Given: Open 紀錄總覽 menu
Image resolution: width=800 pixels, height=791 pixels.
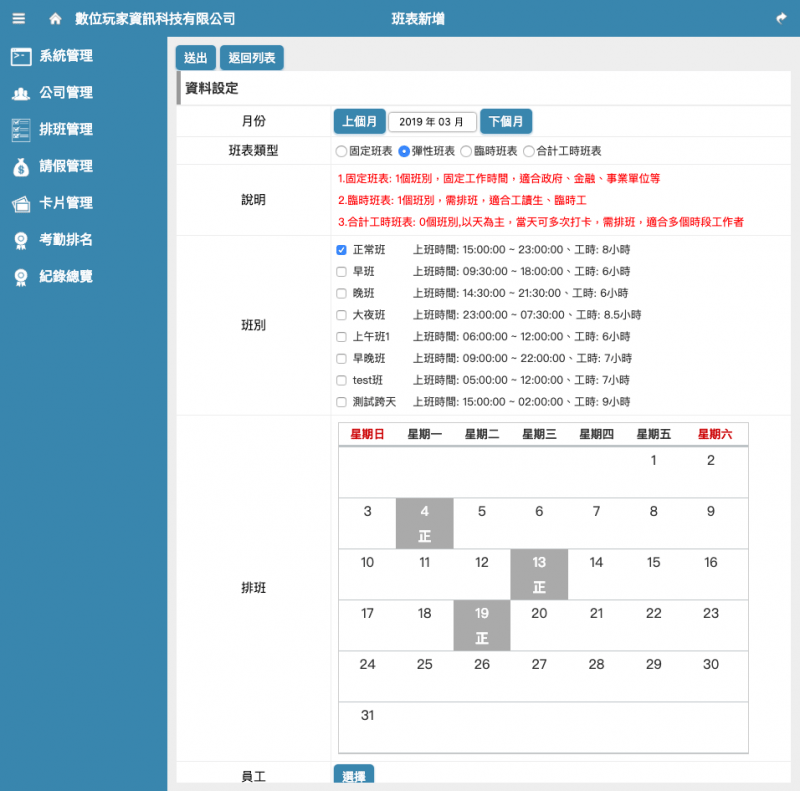Looking at the screenshot, I should tap(66, 276).
